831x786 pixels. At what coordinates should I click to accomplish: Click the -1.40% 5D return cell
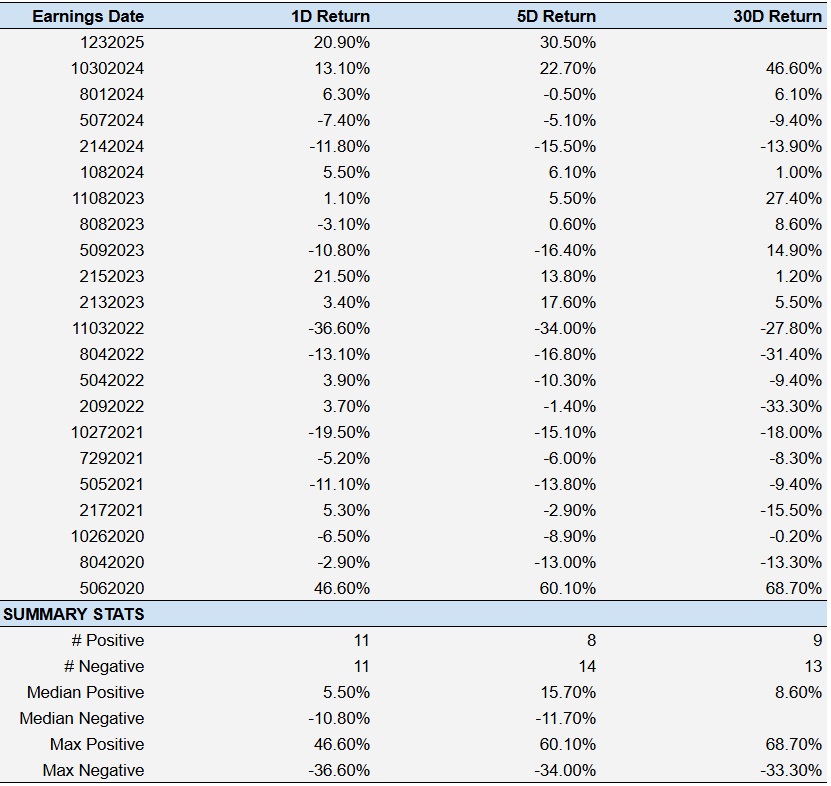570,406
